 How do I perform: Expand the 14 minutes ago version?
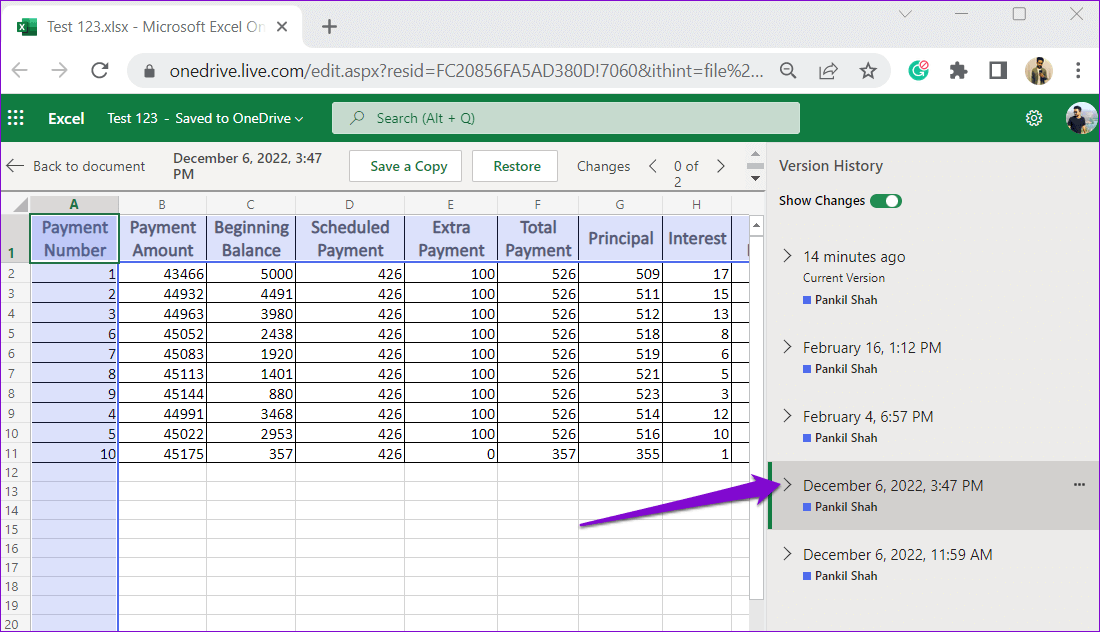click(787, 257)
